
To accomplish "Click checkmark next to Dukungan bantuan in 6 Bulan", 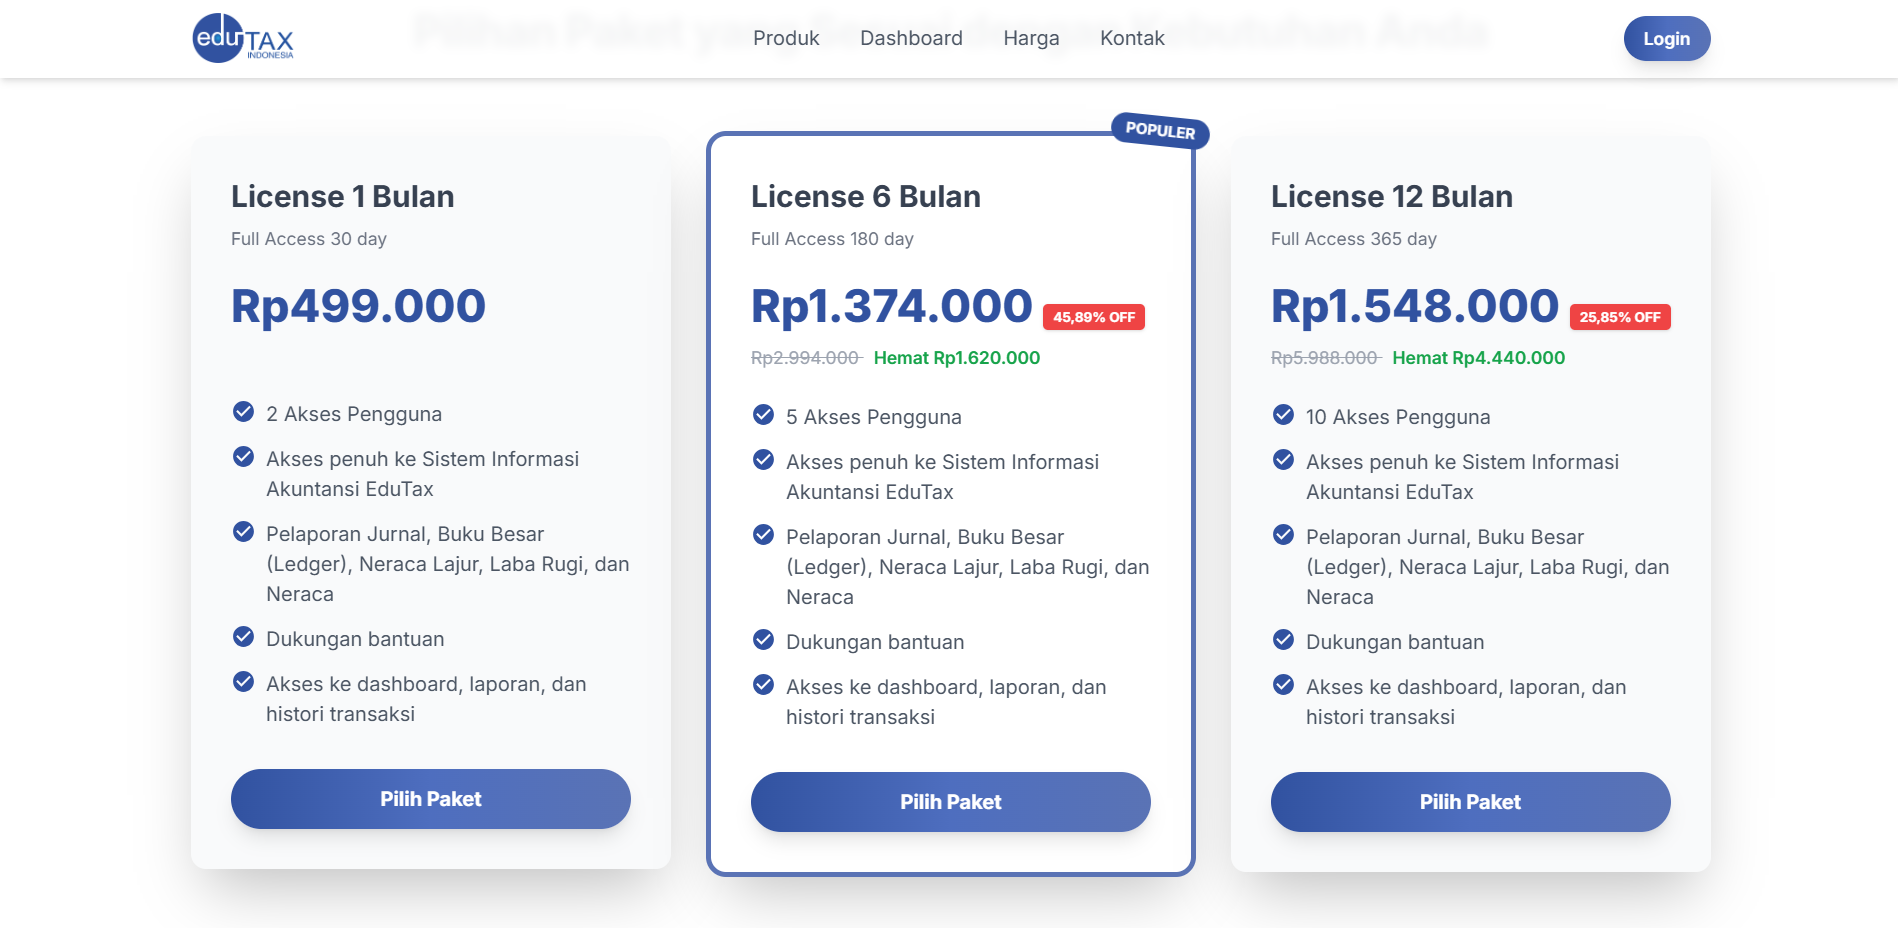I will click(x=763, y=640).
